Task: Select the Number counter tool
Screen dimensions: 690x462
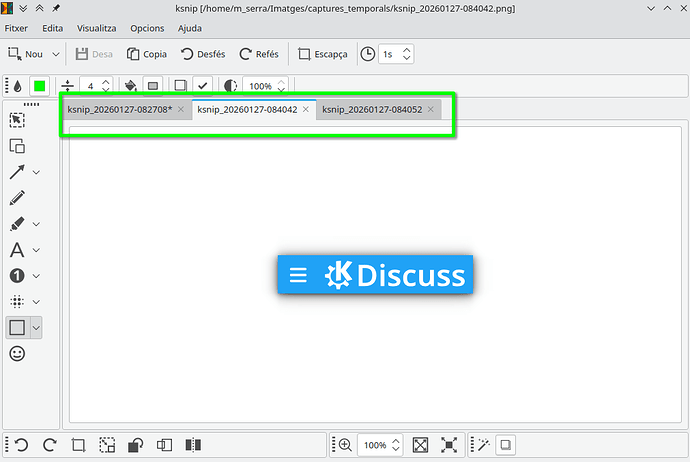Action: 17,276
